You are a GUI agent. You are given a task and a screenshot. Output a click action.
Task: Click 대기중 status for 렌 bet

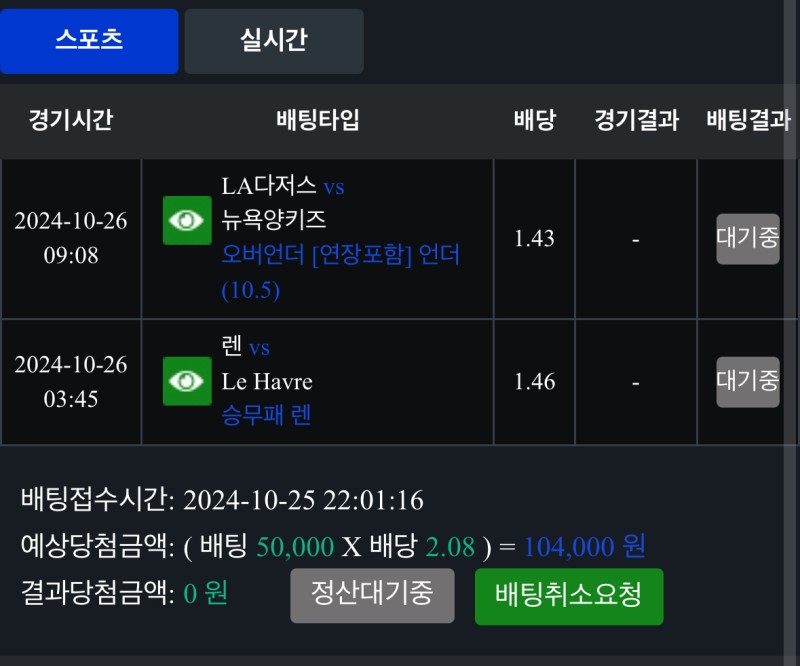pyautogui.click(x=747, y=381)
